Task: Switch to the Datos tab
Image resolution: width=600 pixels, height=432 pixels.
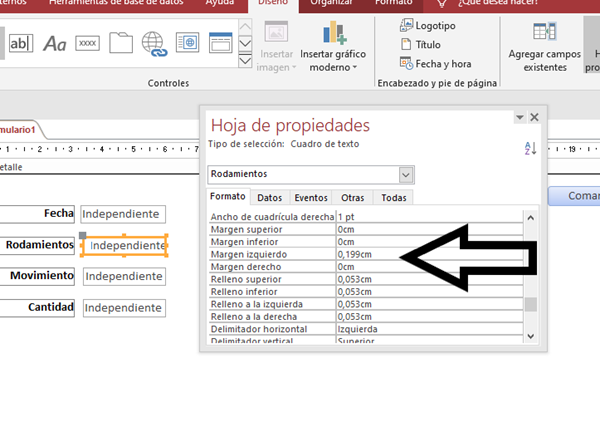Action: [269, 198]
